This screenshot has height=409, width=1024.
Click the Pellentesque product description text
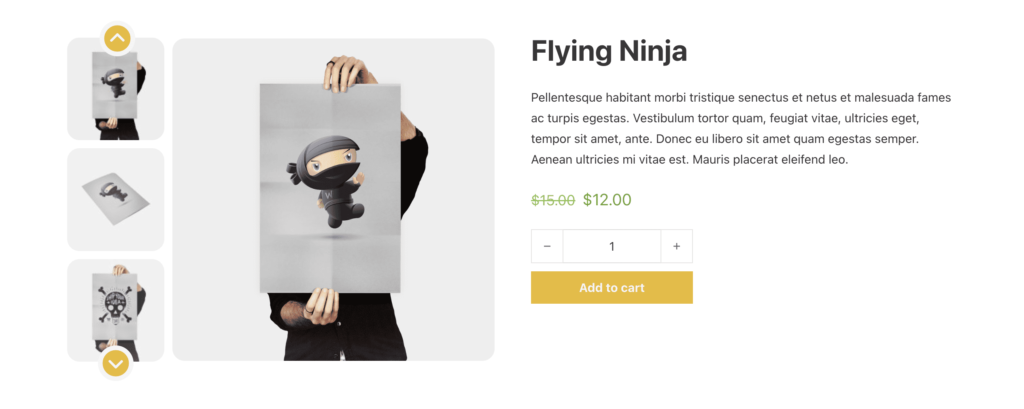(740, 129)
